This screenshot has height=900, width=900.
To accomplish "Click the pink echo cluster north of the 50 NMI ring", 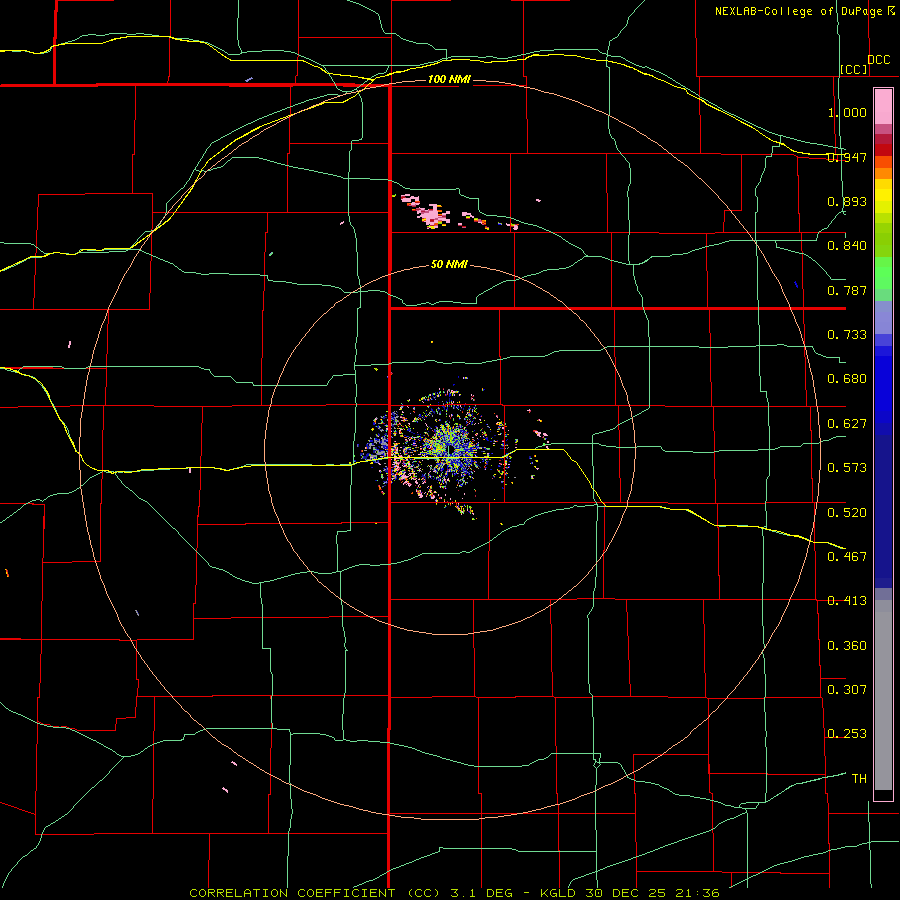I will 430,215.
